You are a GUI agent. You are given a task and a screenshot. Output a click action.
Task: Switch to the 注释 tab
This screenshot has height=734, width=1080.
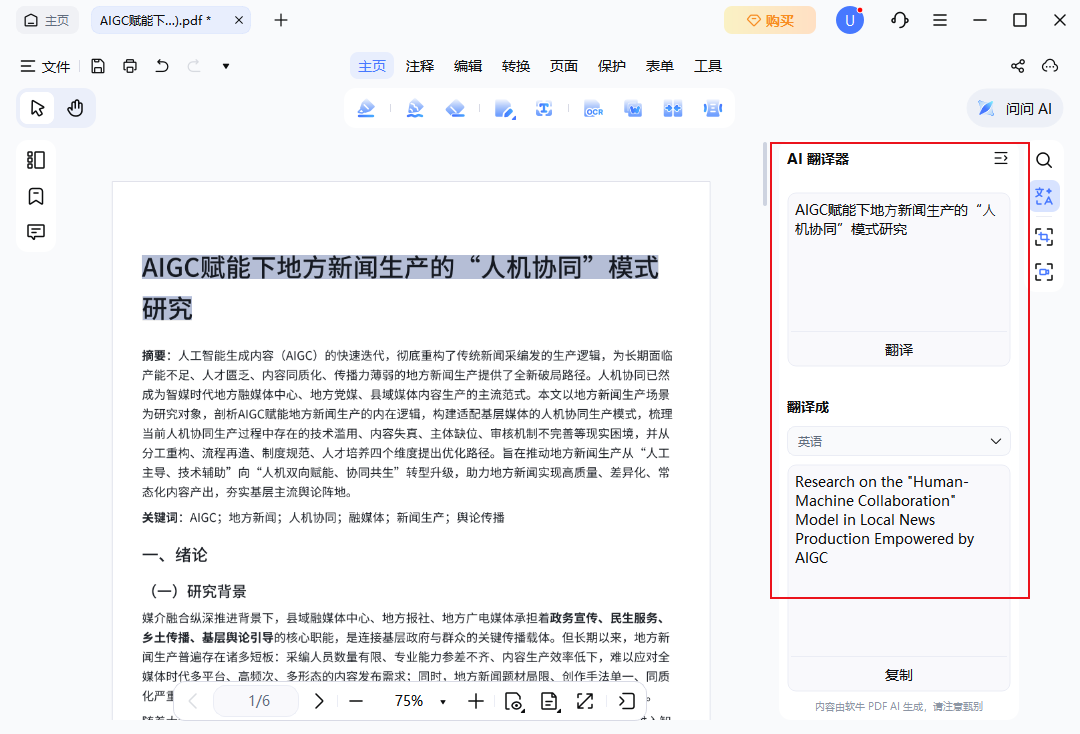pos(419,66)
